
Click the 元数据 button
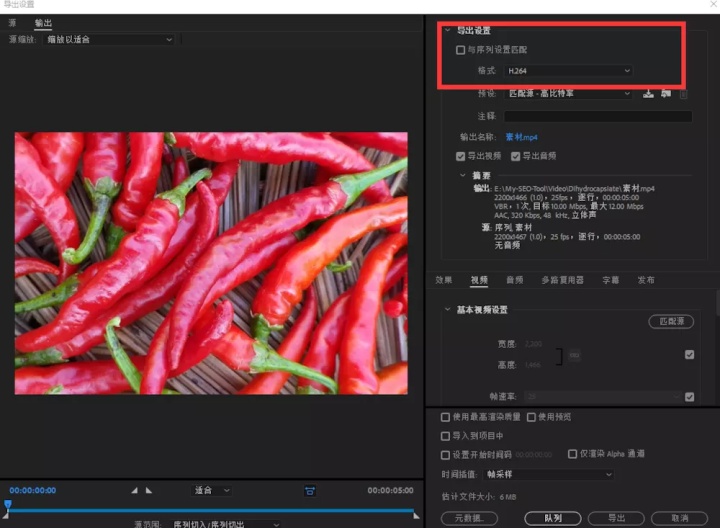coord(469,518)
